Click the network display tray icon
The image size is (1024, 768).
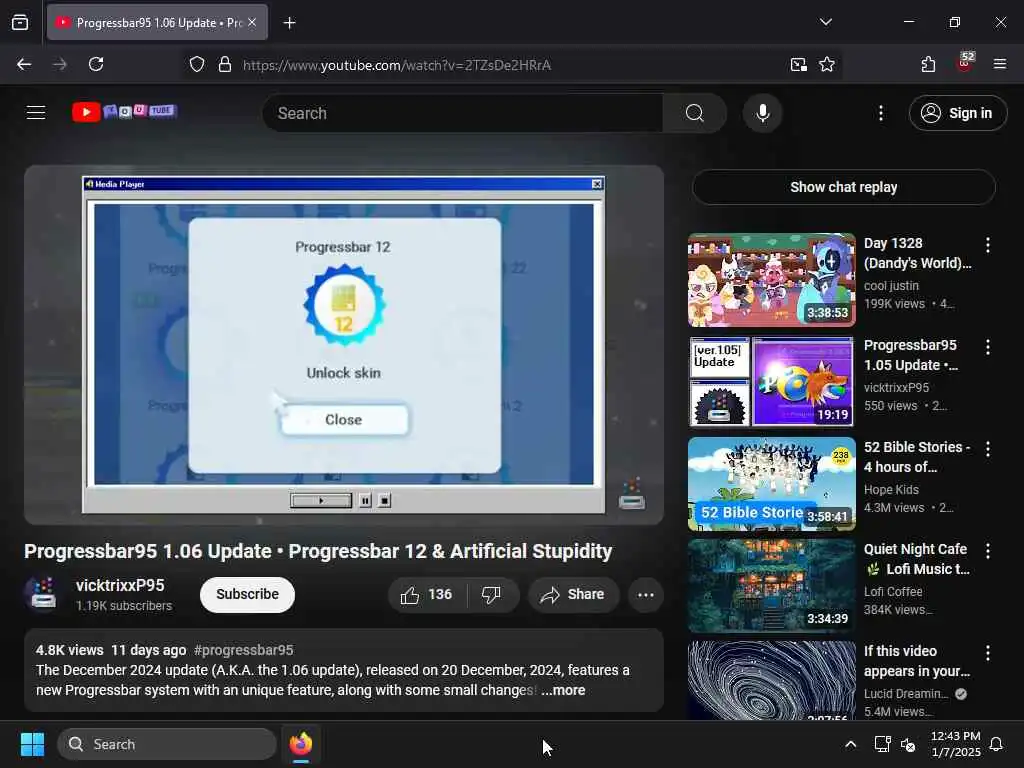tap(882, 744)
